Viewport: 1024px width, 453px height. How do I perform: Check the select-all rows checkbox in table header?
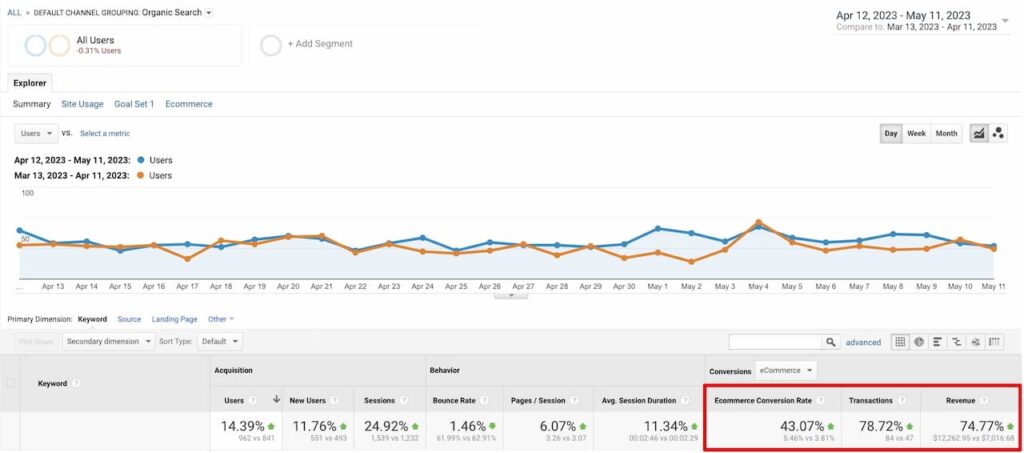[11, 383]
